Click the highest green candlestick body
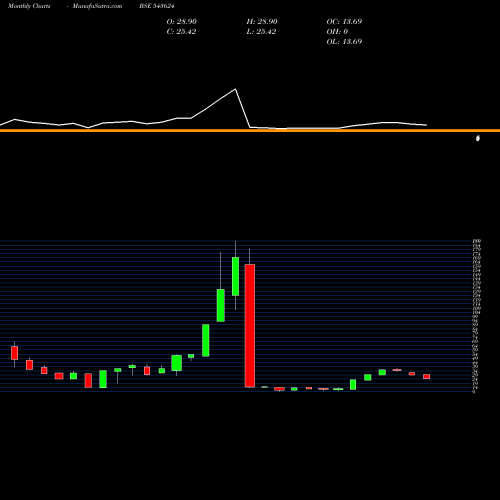 [235, 276]
